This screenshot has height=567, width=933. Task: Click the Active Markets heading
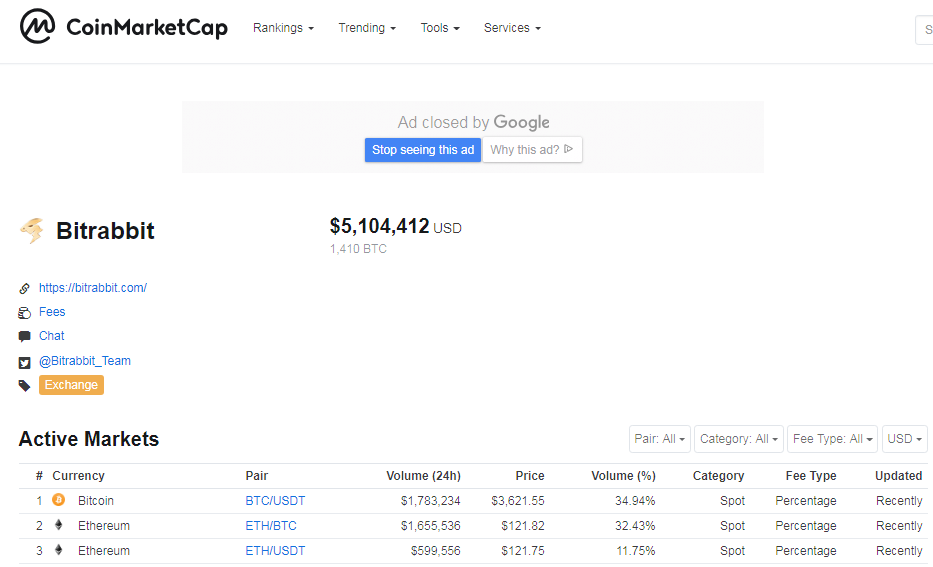[89, 439]
